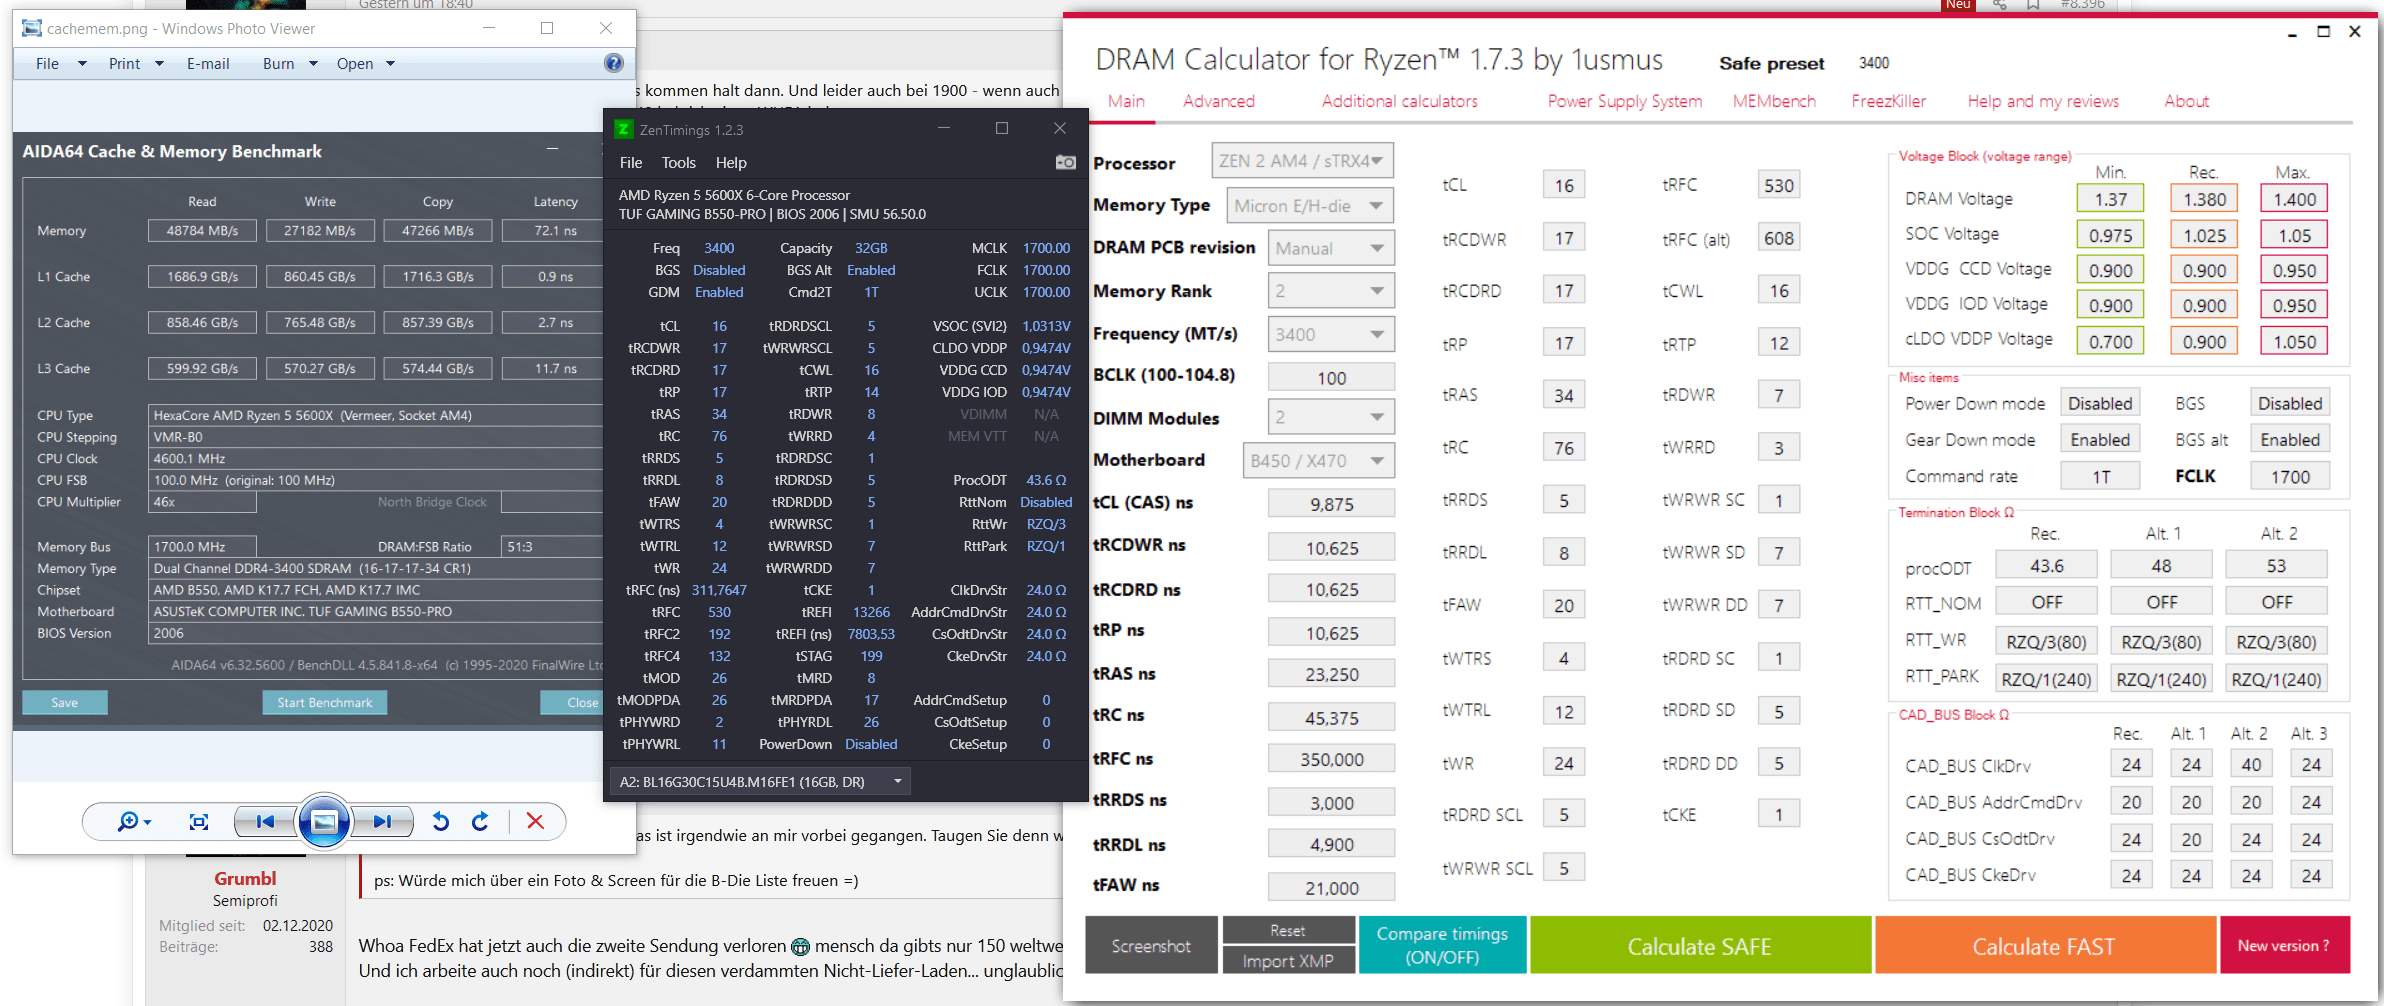The height and width of the screenshot is (1006, 2384).
Task: Open the Burn menu in Photo Viewer
Action: click(290, 63)
